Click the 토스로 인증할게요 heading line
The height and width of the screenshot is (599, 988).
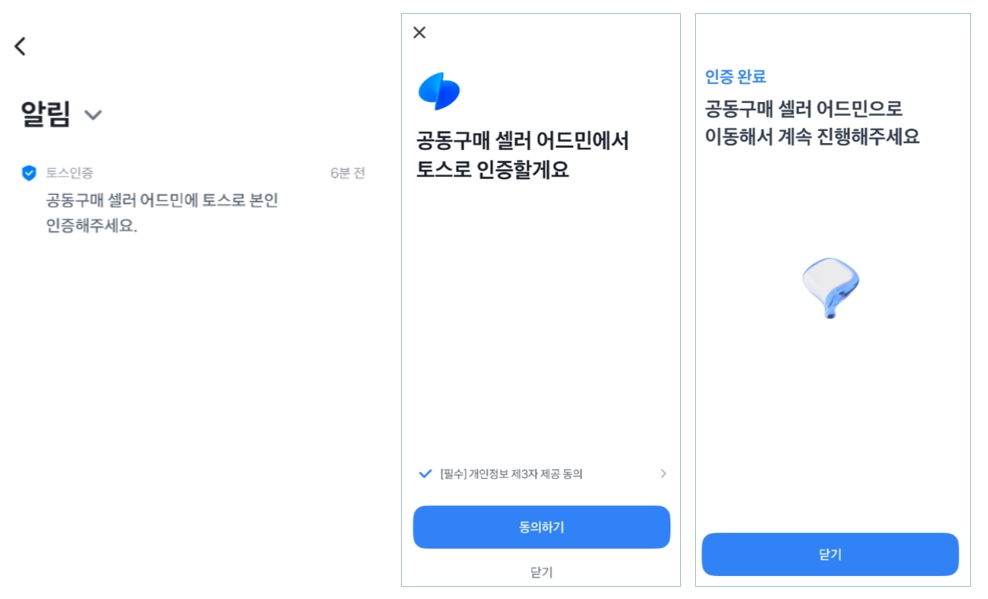point(492,170)
